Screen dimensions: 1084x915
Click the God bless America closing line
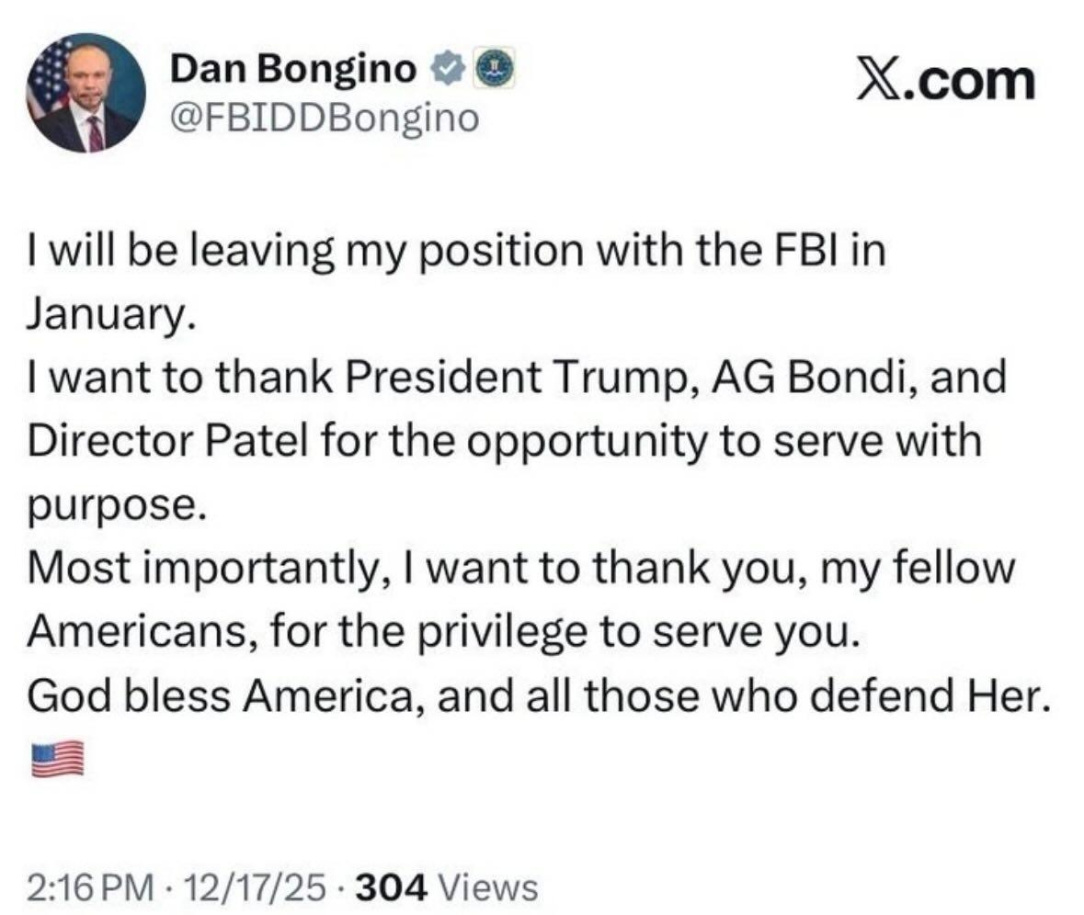pyautogui.click(x=539, y=696)
